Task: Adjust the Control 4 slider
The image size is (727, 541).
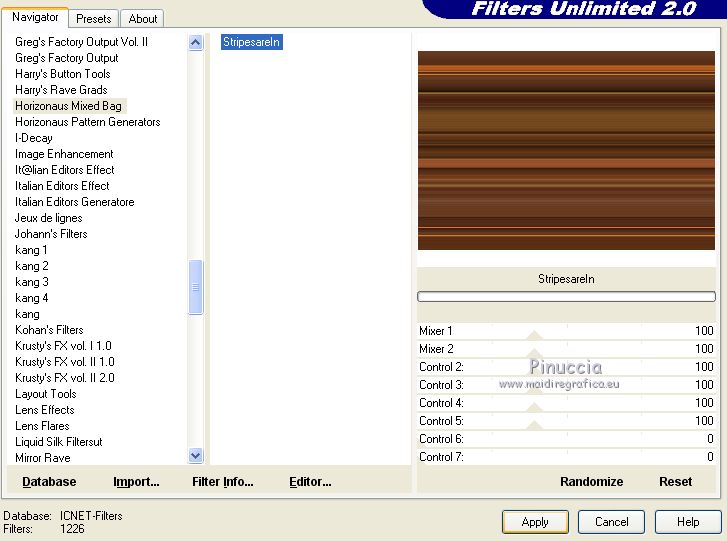Action: [566, 403]
